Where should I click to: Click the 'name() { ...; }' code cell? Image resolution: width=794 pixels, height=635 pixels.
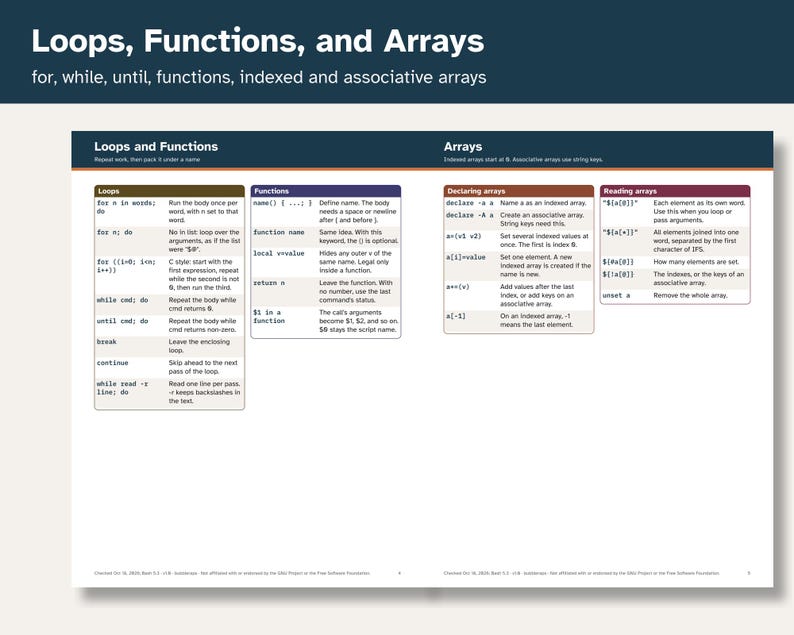coord(283,203)
